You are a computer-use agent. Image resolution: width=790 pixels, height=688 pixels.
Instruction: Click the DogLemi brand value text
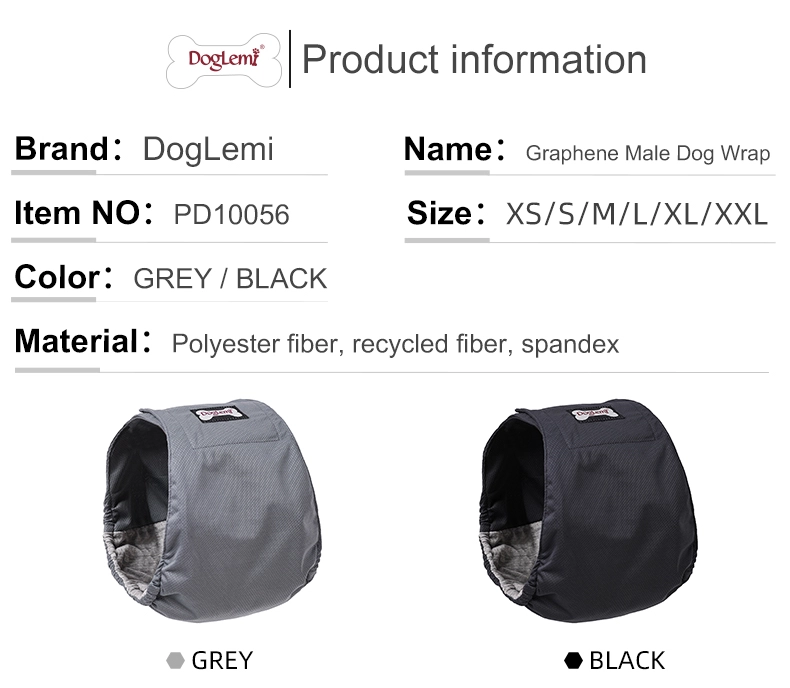click(x=208, y=150)
